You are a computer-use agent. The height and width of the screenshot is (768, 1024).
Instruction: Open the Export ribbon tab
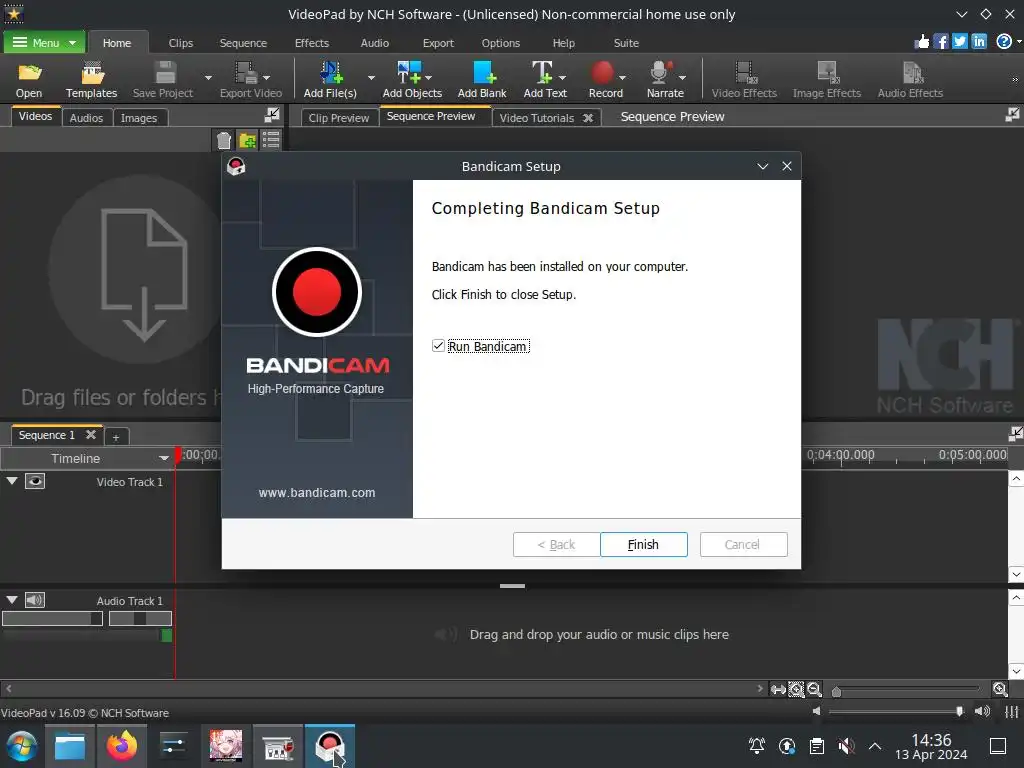pyautogui.click(x=438, y=43)
